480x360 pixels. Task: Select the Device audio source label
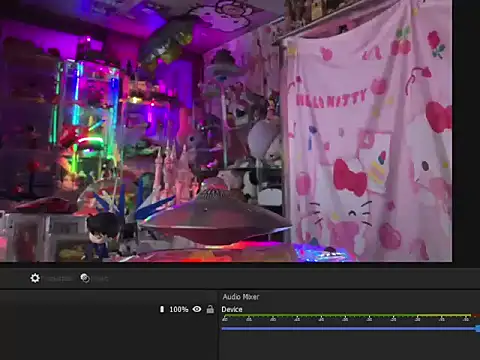232,309
